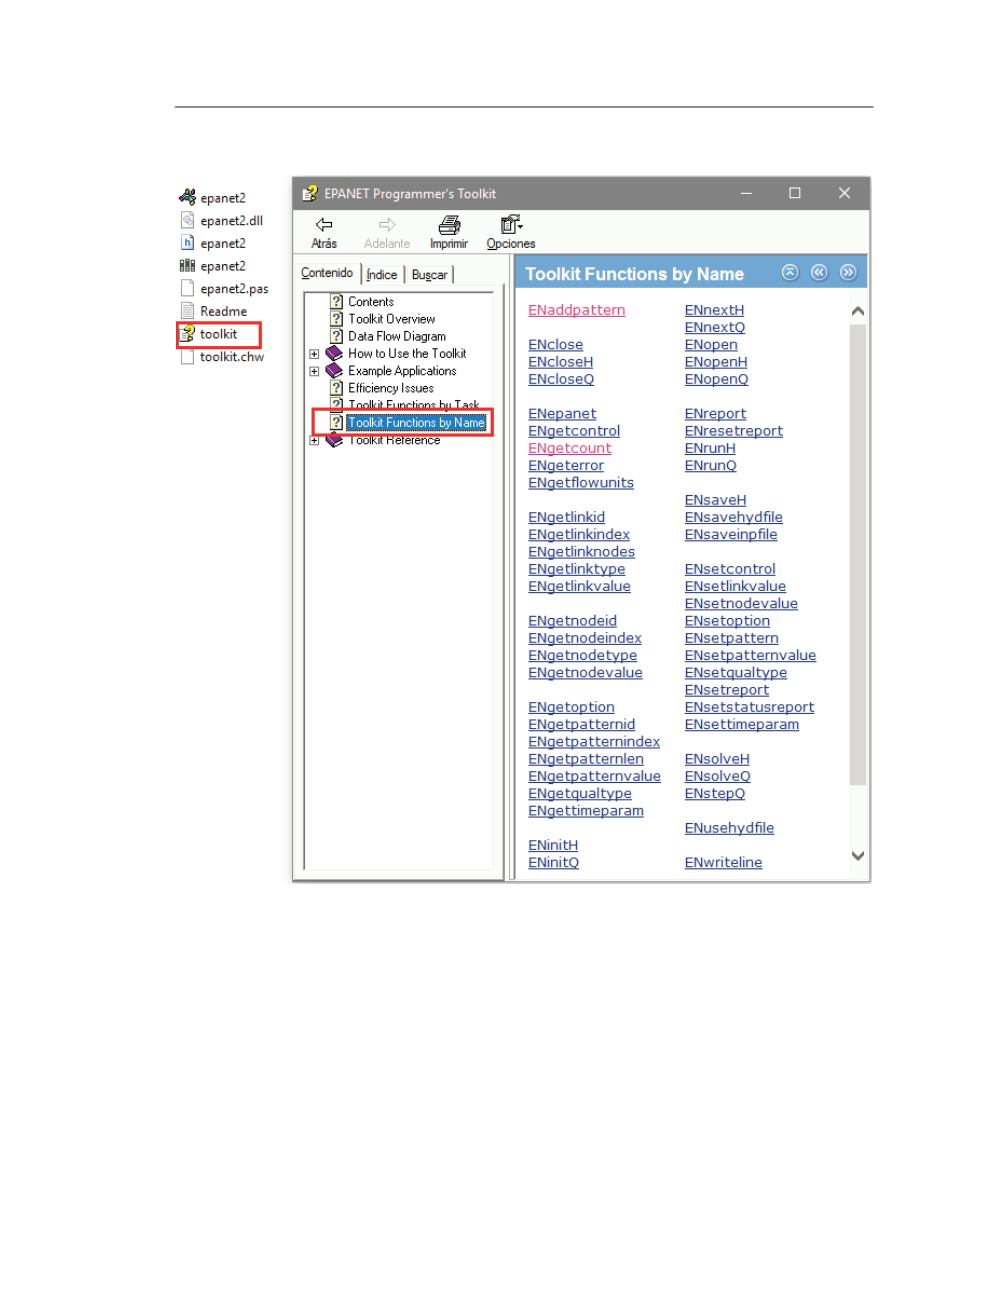
Task: Click the toolkit.chw file icon
Action: (187, 356)
